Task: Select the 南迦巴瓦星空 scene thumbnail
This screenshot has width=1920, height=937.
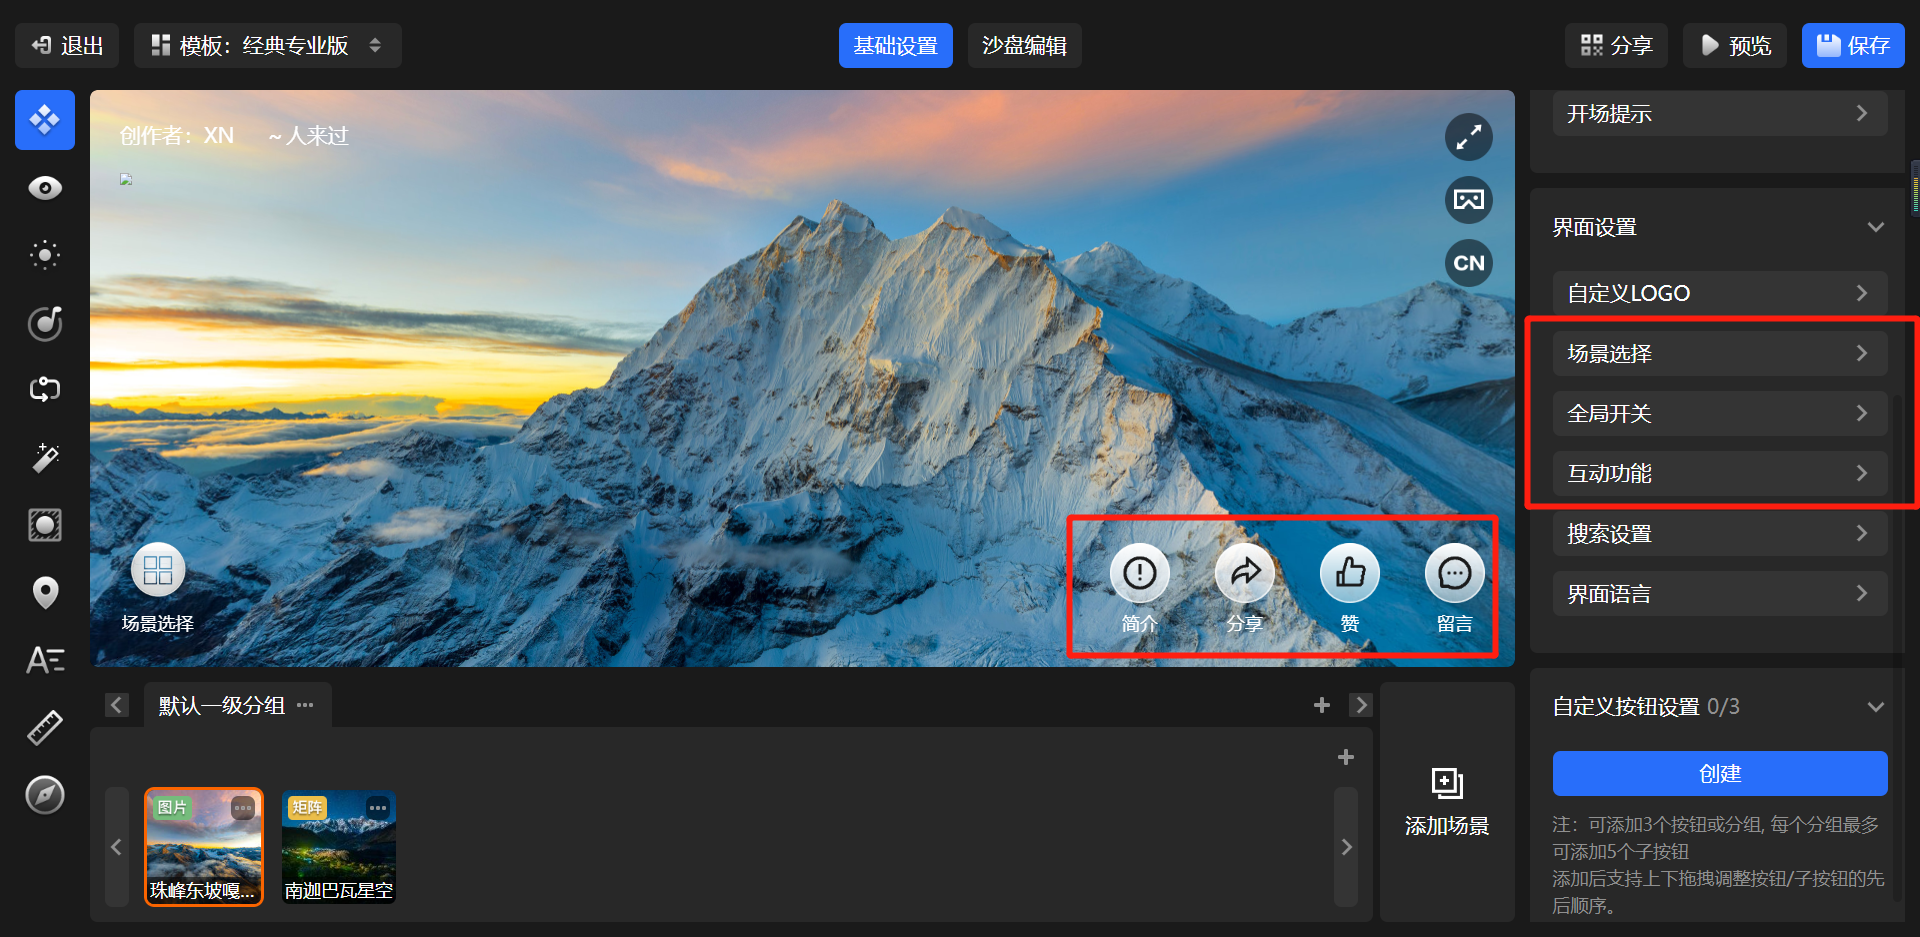Action: point(339,846)
